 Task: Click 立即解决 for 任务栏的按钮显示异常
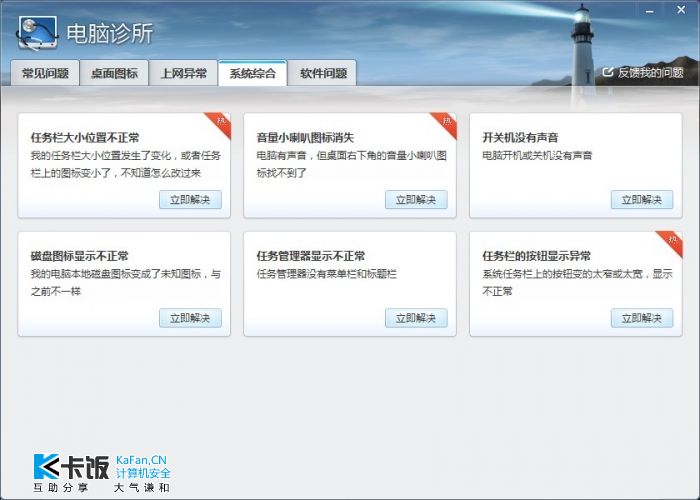(642, 318)
